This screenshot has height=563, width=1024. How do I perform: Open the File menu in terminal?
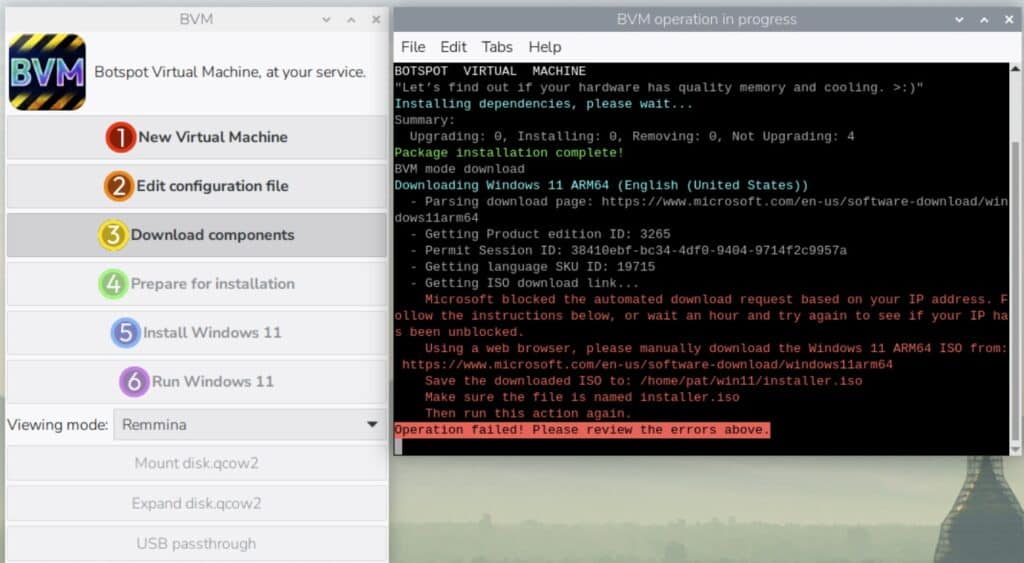412,47
